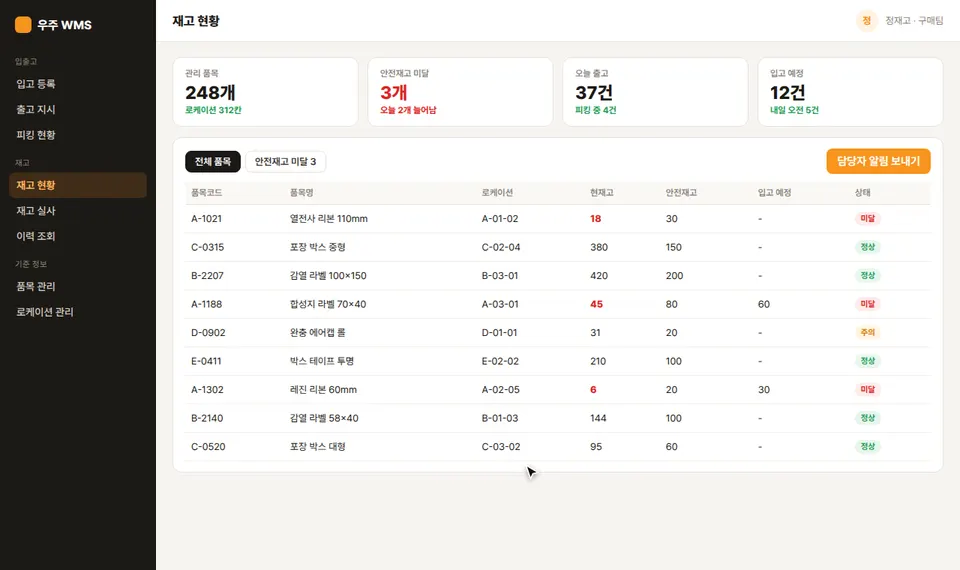Click item name 감열 라벨 100×150
Image resolution: width=960 pixels, height=570 pixels.
(x=328, y=276)
